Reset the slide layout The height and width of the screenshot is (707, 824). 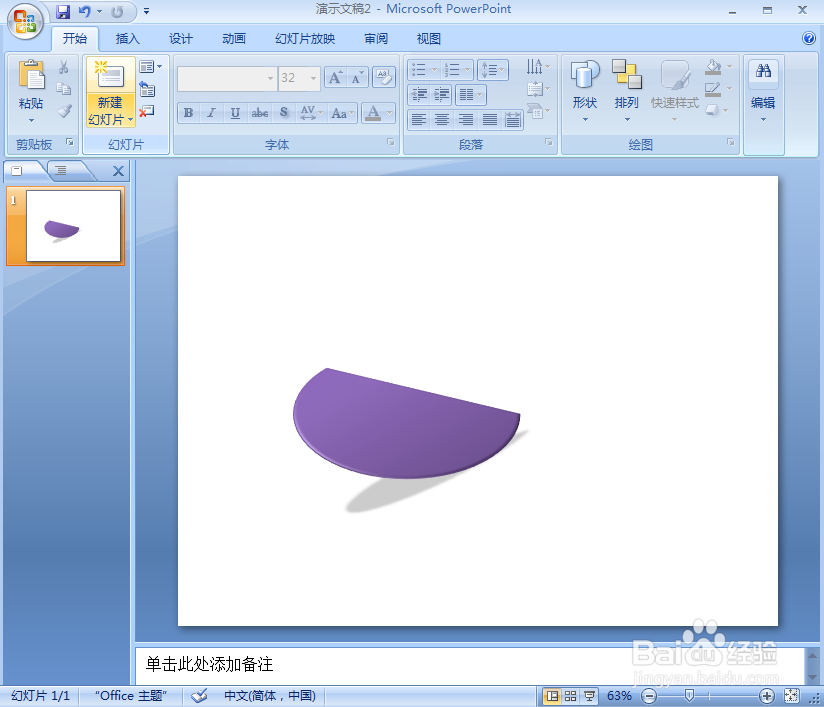pyautogui.click(x=148, y=89)
